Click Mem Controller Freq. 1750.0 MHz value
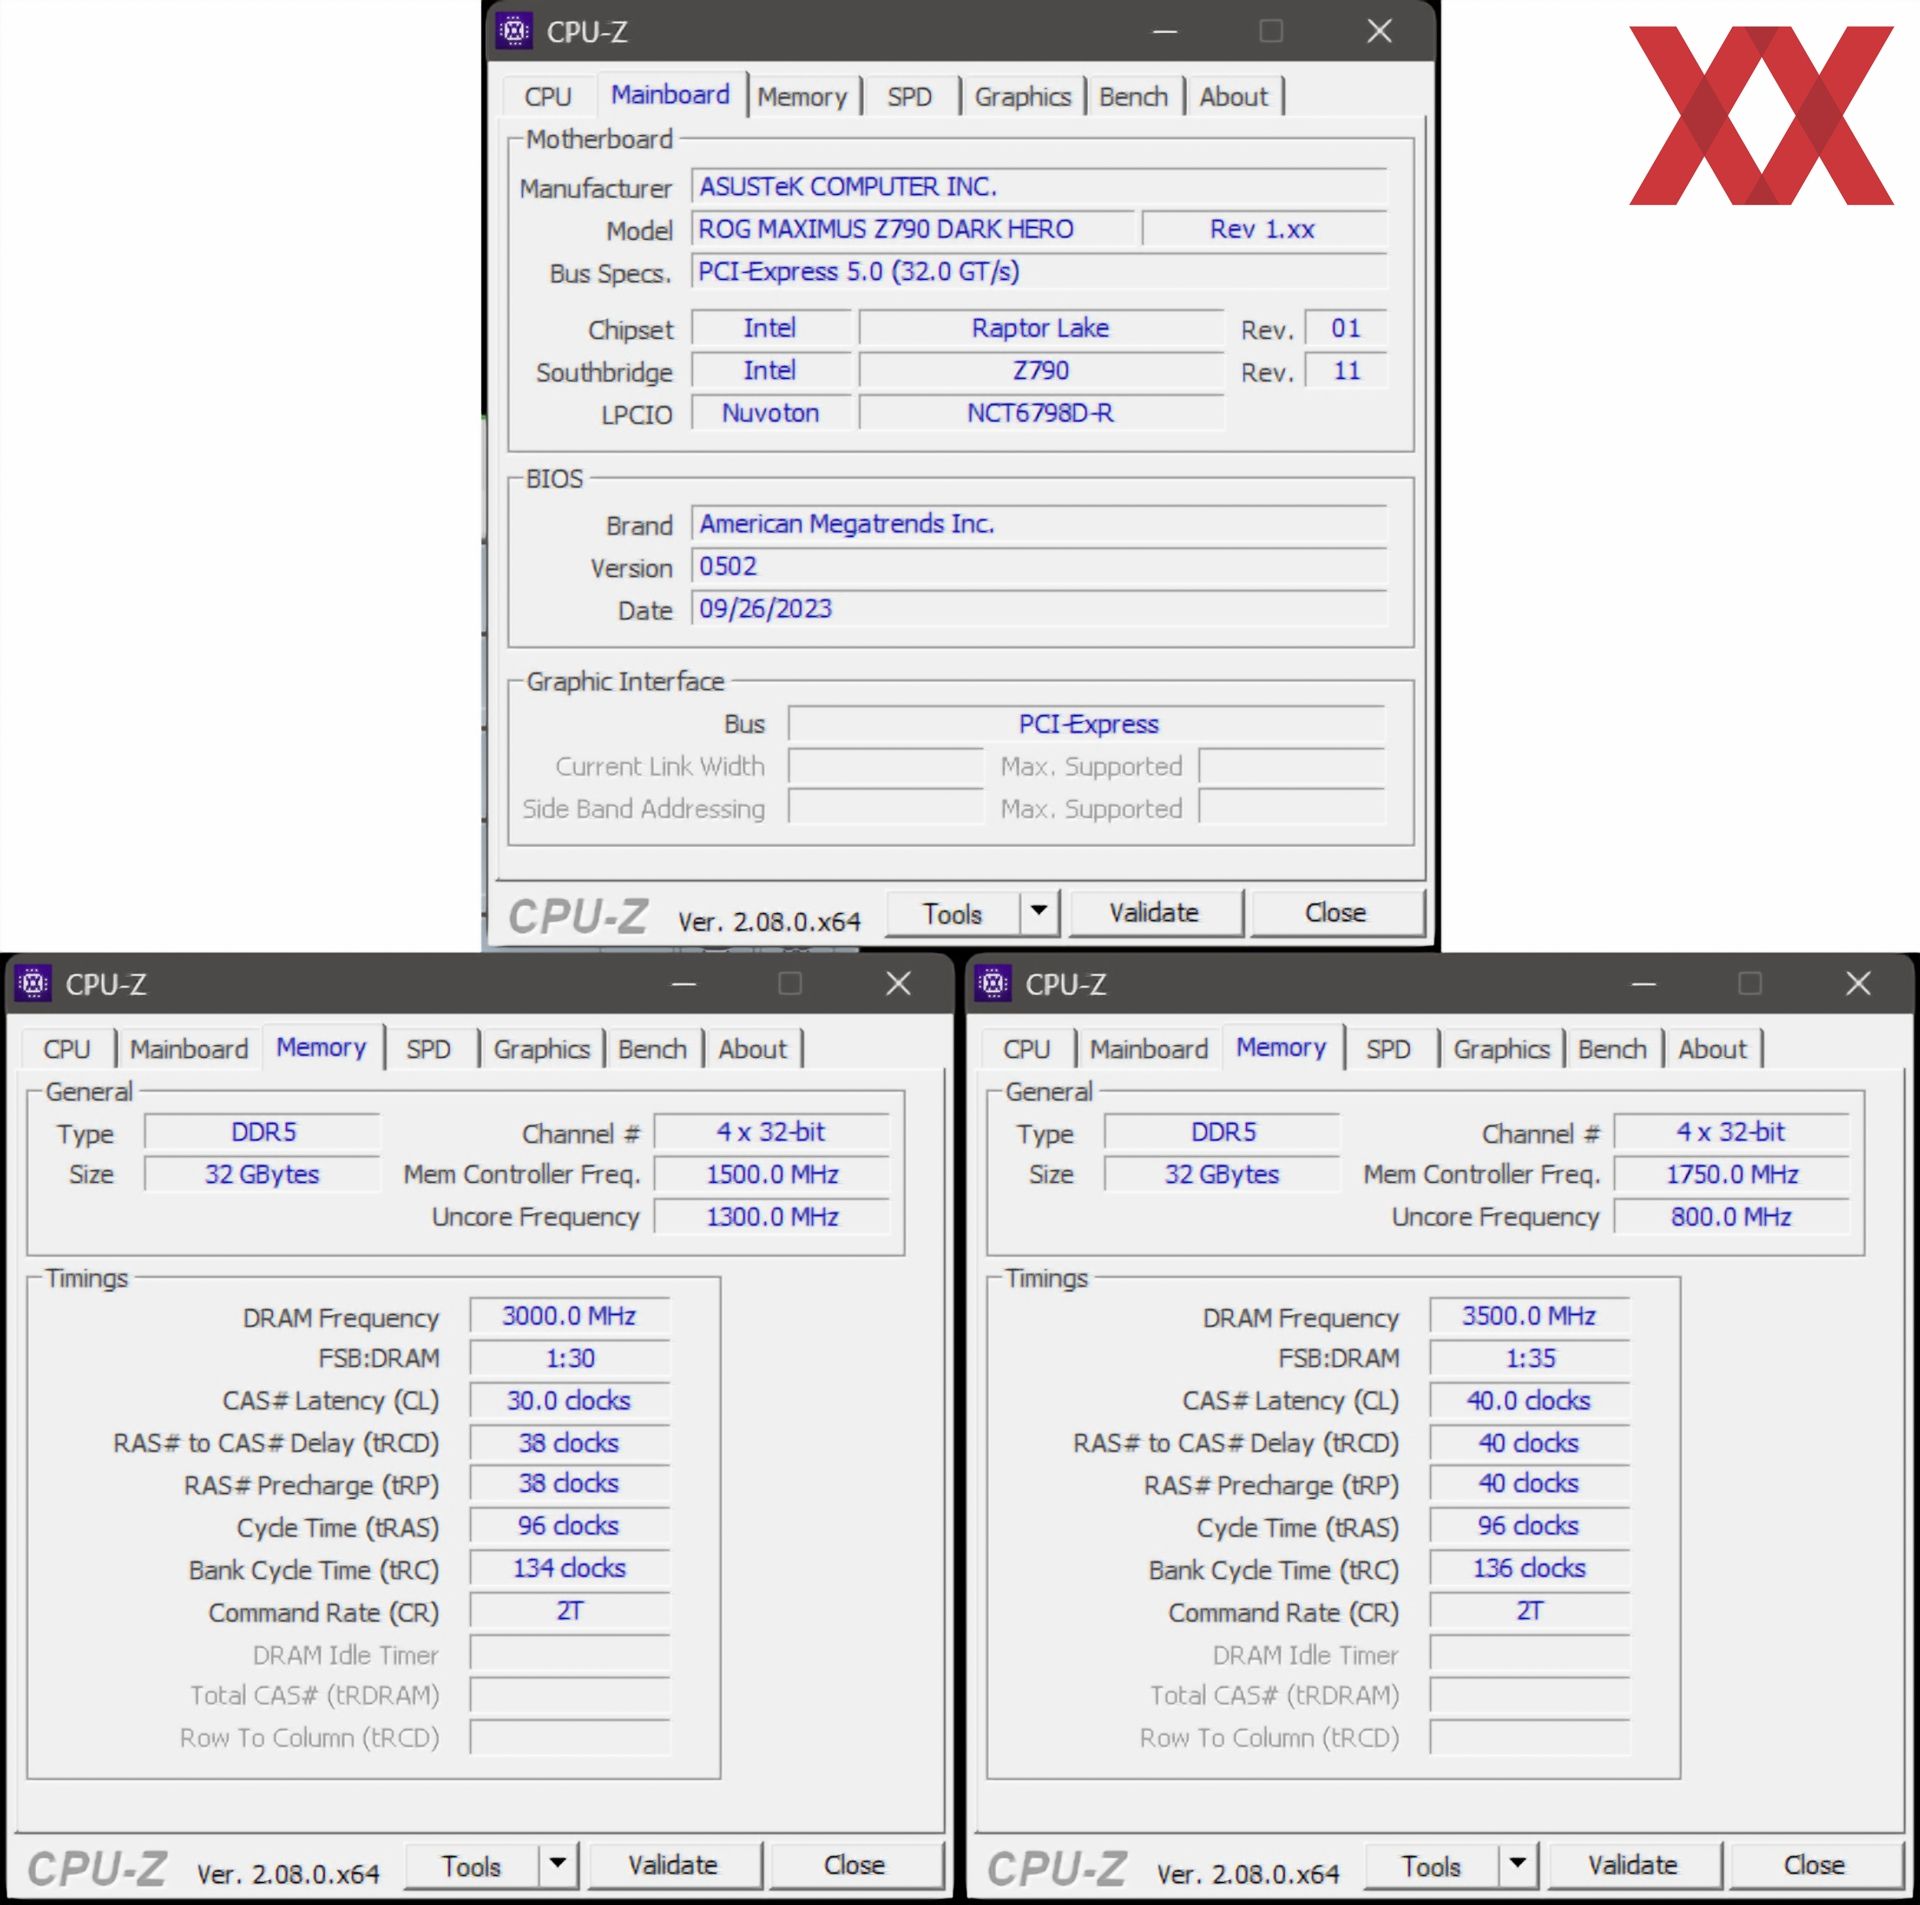The image size is (1920, 1905). click(x=1732, y=1174)
